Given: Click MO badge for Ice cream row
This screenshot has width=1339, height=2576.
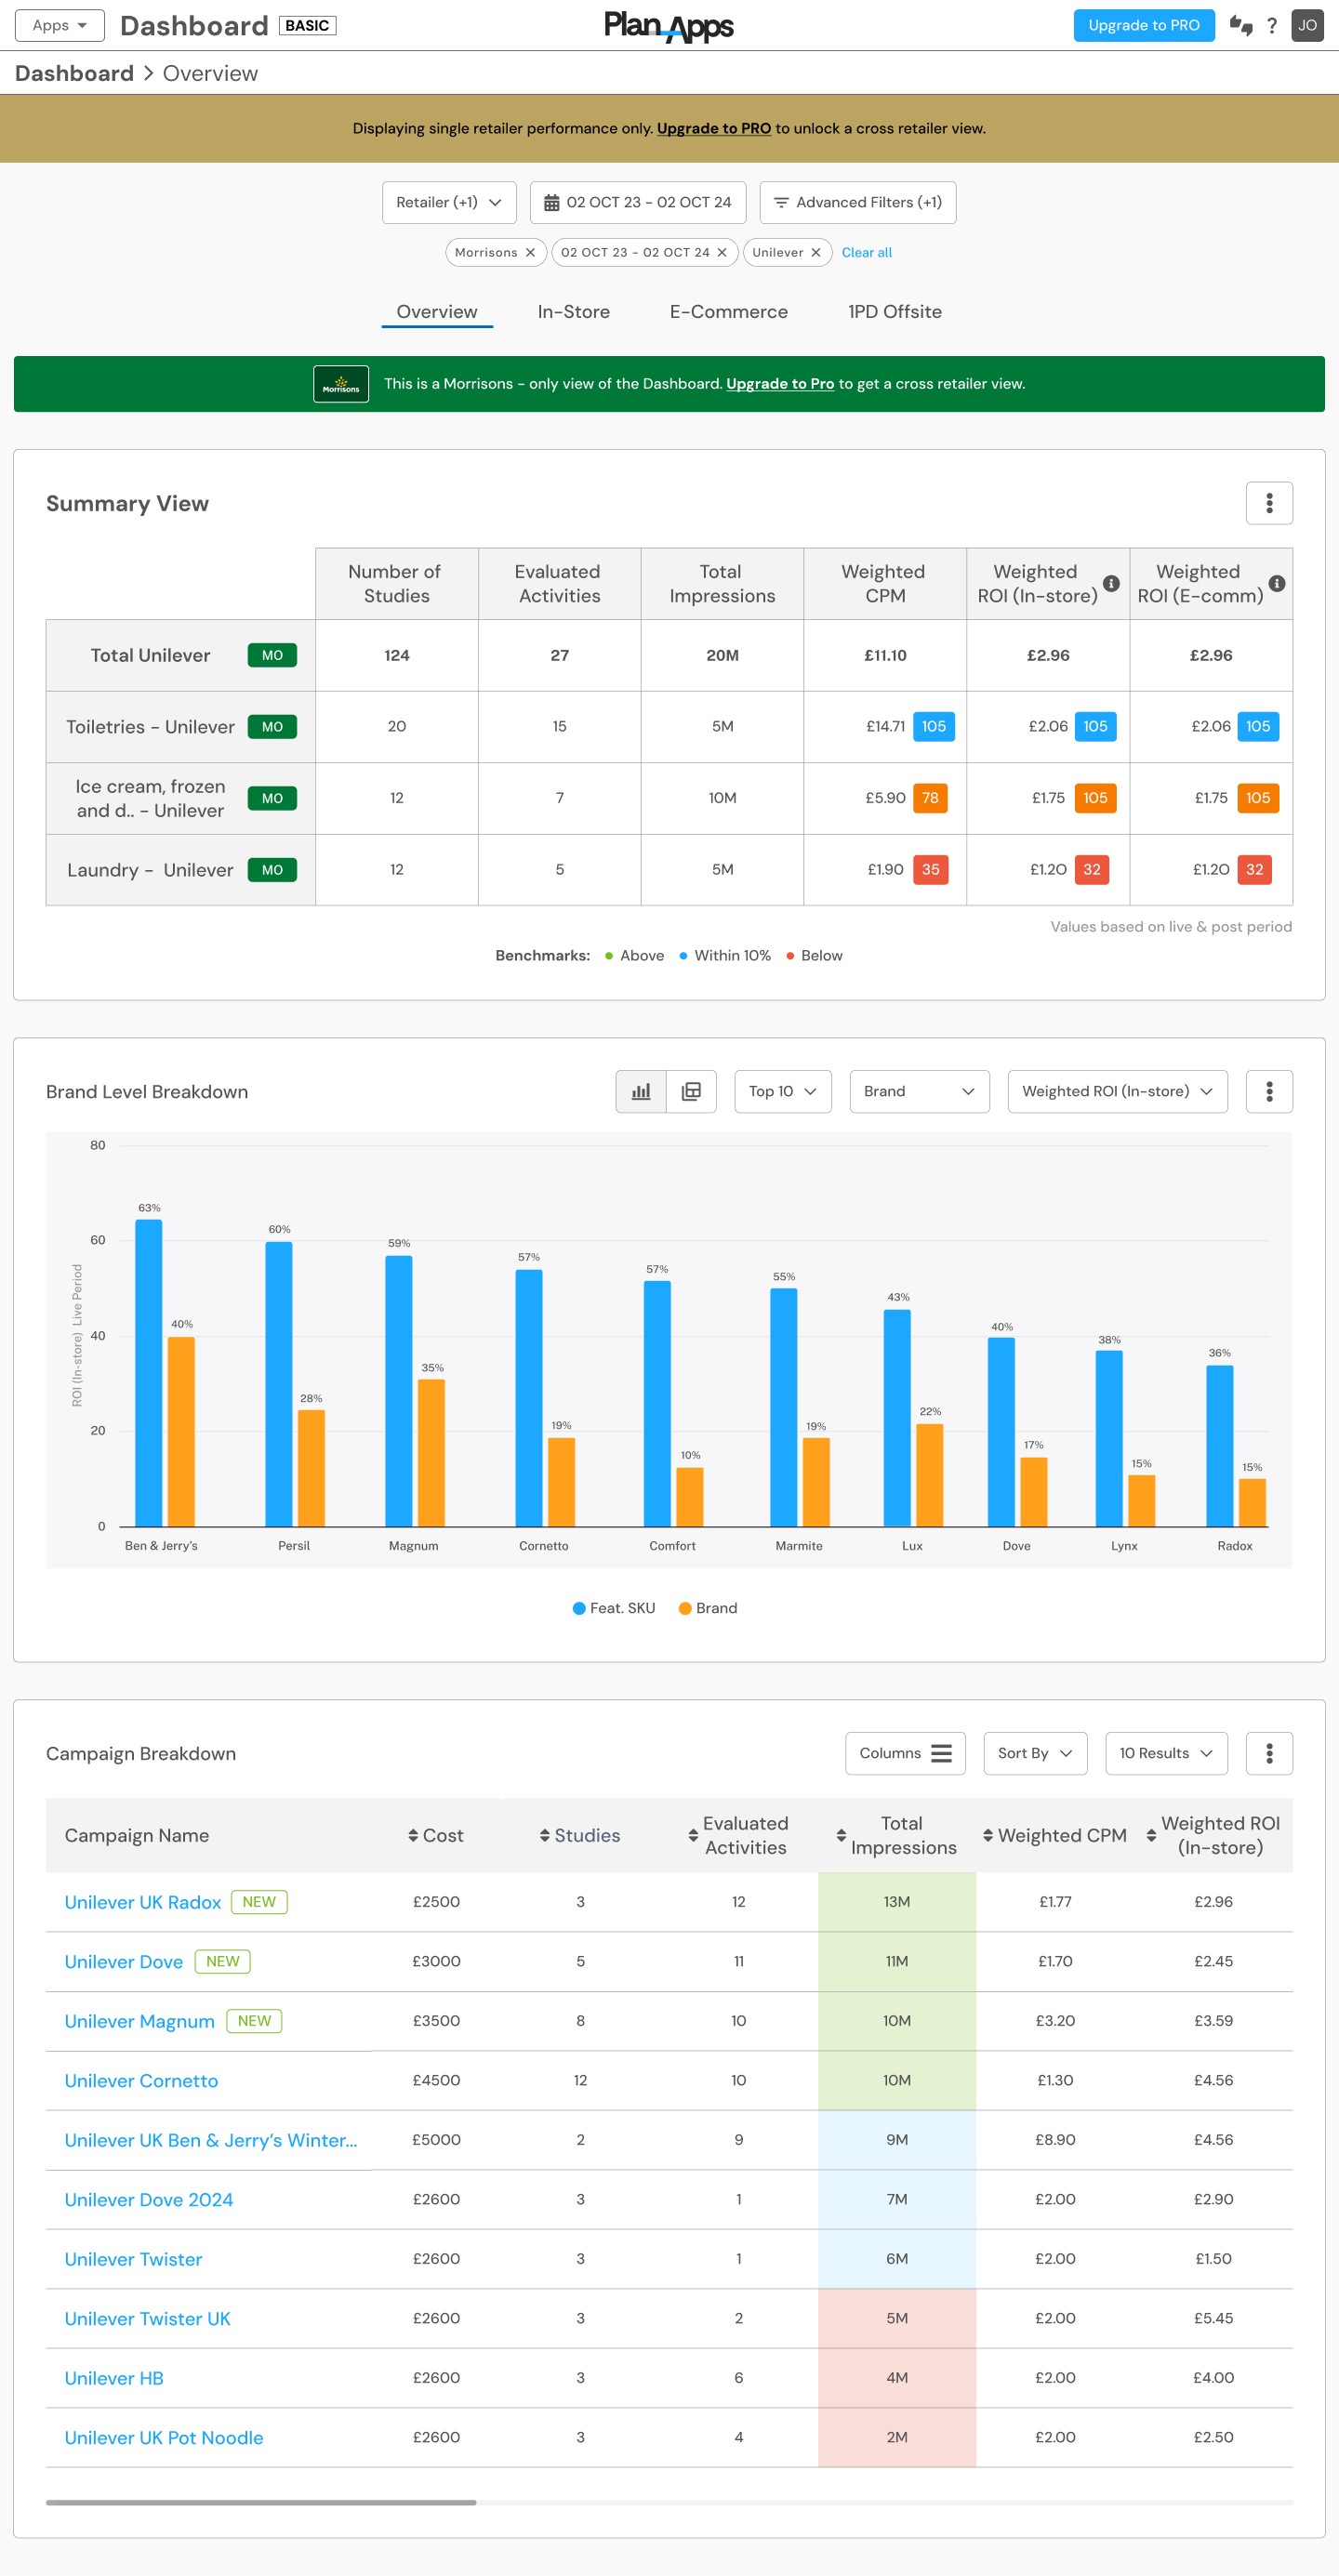Looking at the screenshot, I should pyautogui.click(x=272, y=798).
